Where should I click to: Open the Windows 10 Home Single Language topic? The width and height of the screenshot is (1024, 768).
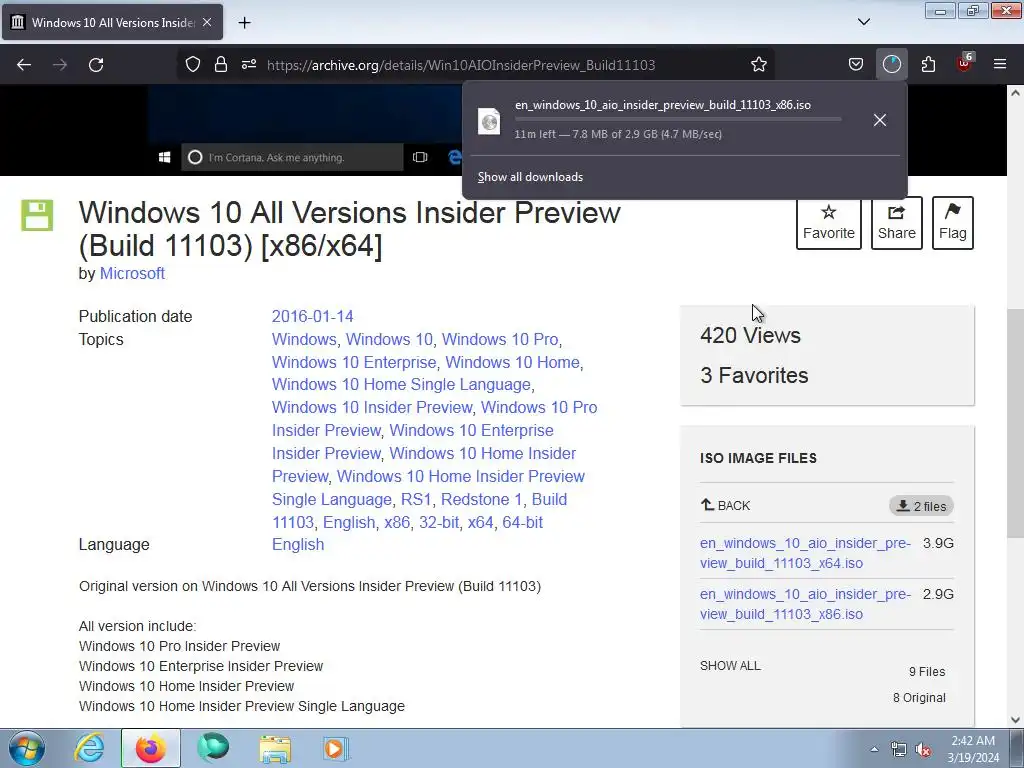pos(401,385)
